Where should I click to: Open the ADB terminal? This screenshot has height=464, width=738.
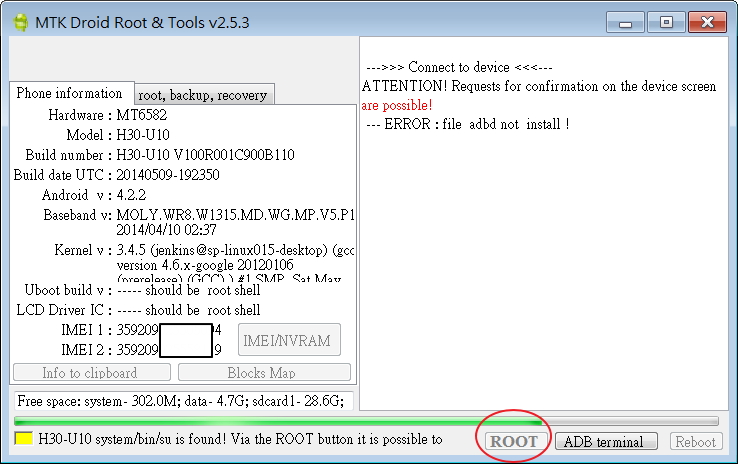(x=606, y=441)
